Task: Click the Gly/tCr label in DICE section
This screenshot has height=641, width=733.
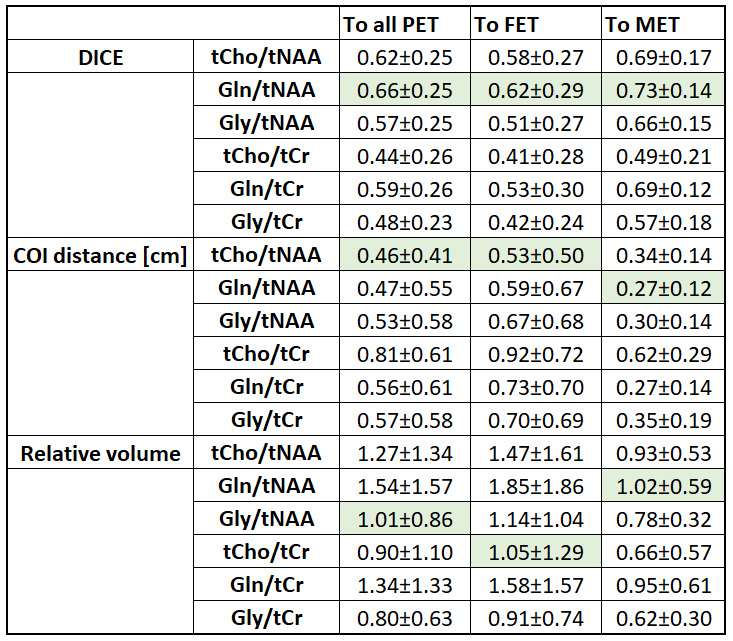Action: 266,222
